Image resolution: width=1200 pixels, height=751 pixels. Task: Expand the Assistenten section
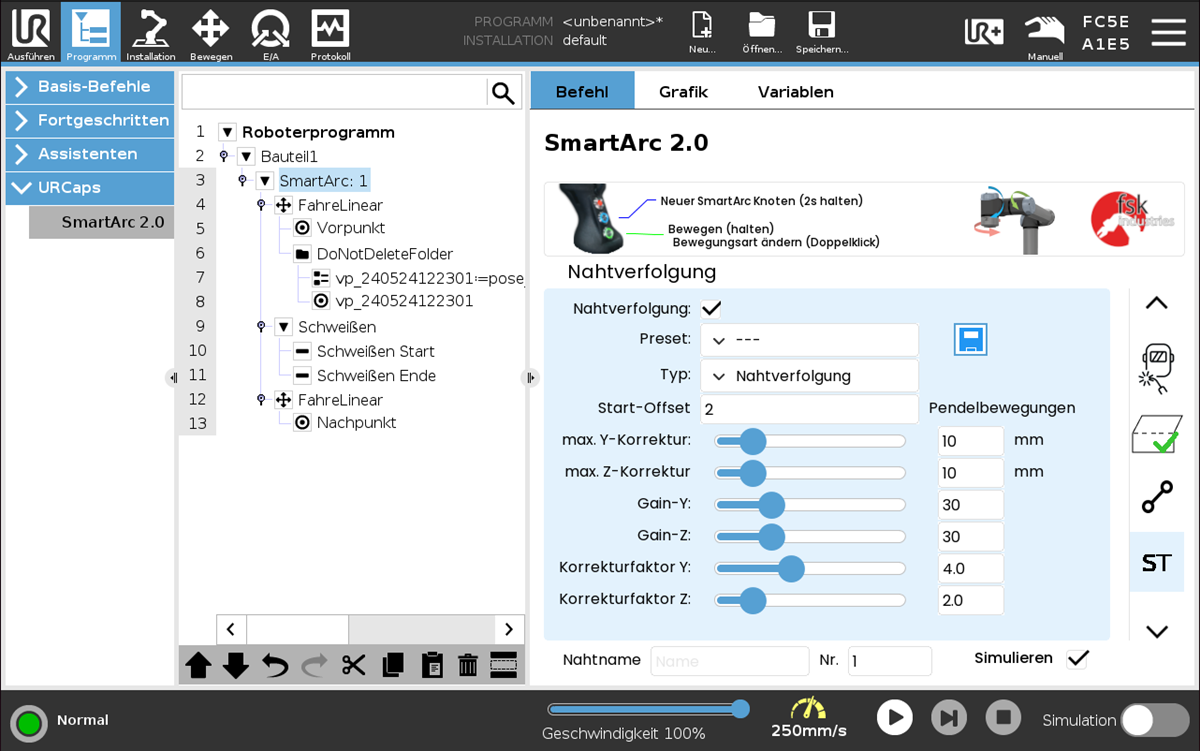tap(90, 155)
